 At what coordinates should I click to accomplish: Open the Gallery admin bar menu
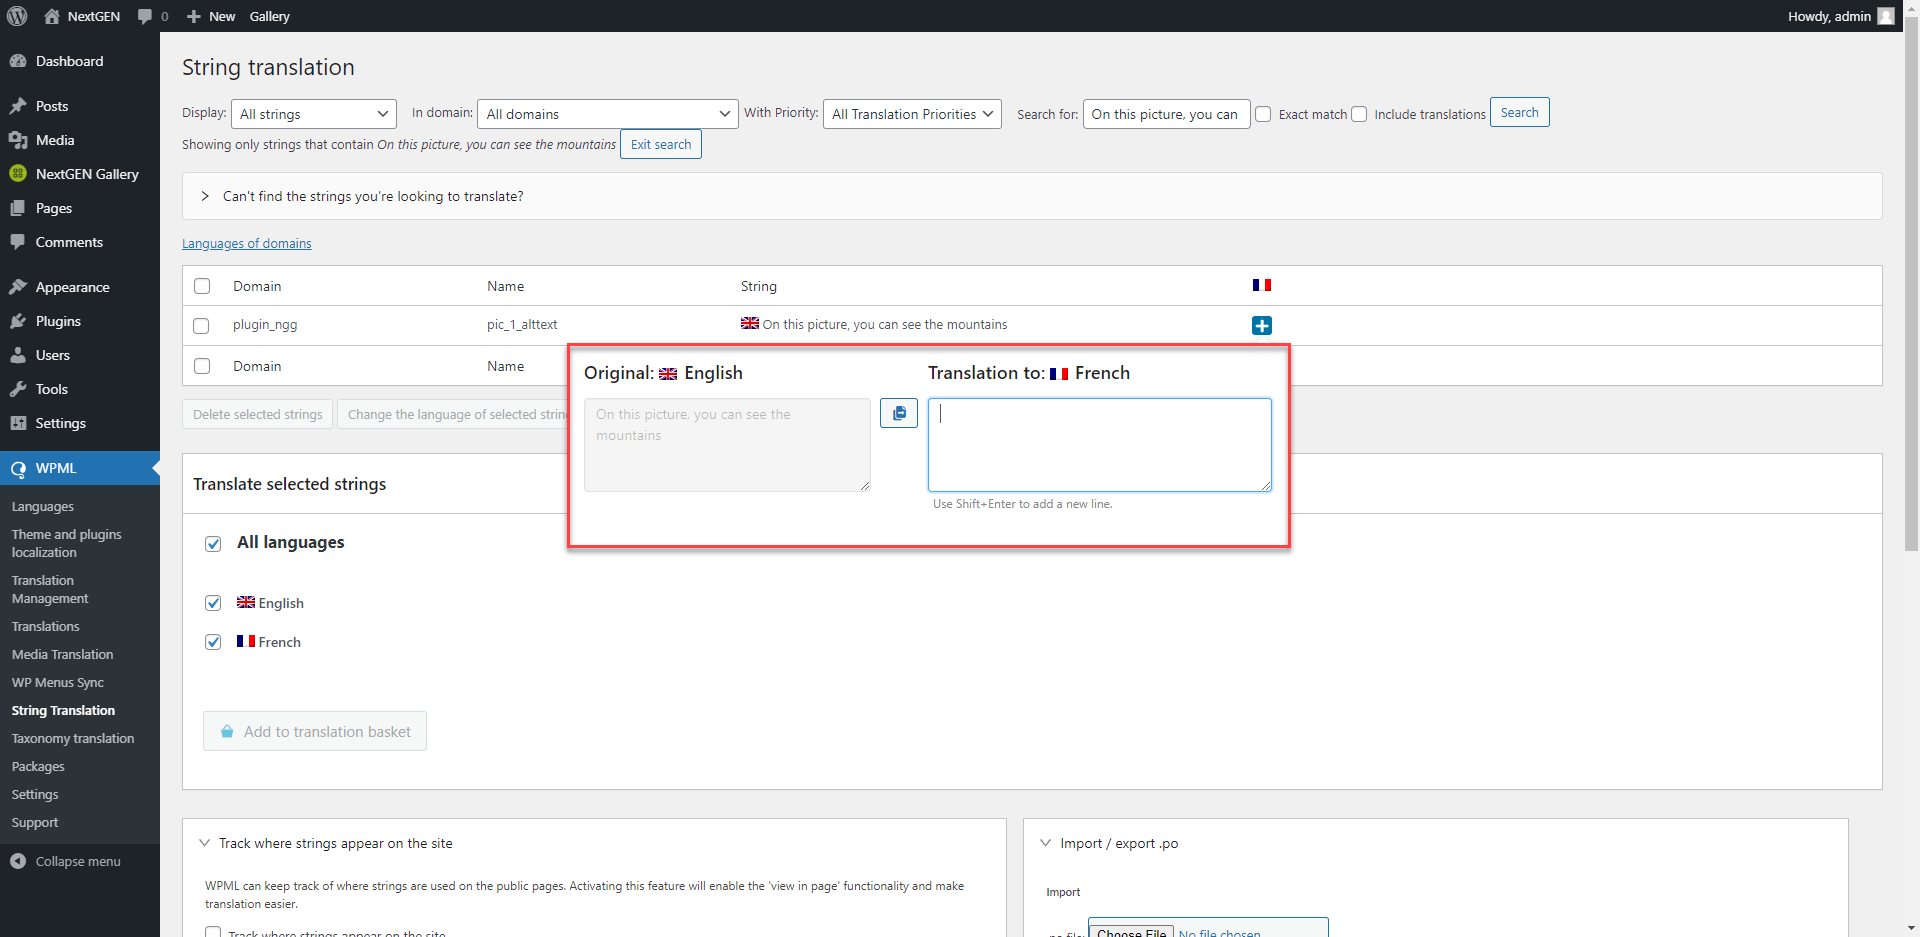pos(269,16)
